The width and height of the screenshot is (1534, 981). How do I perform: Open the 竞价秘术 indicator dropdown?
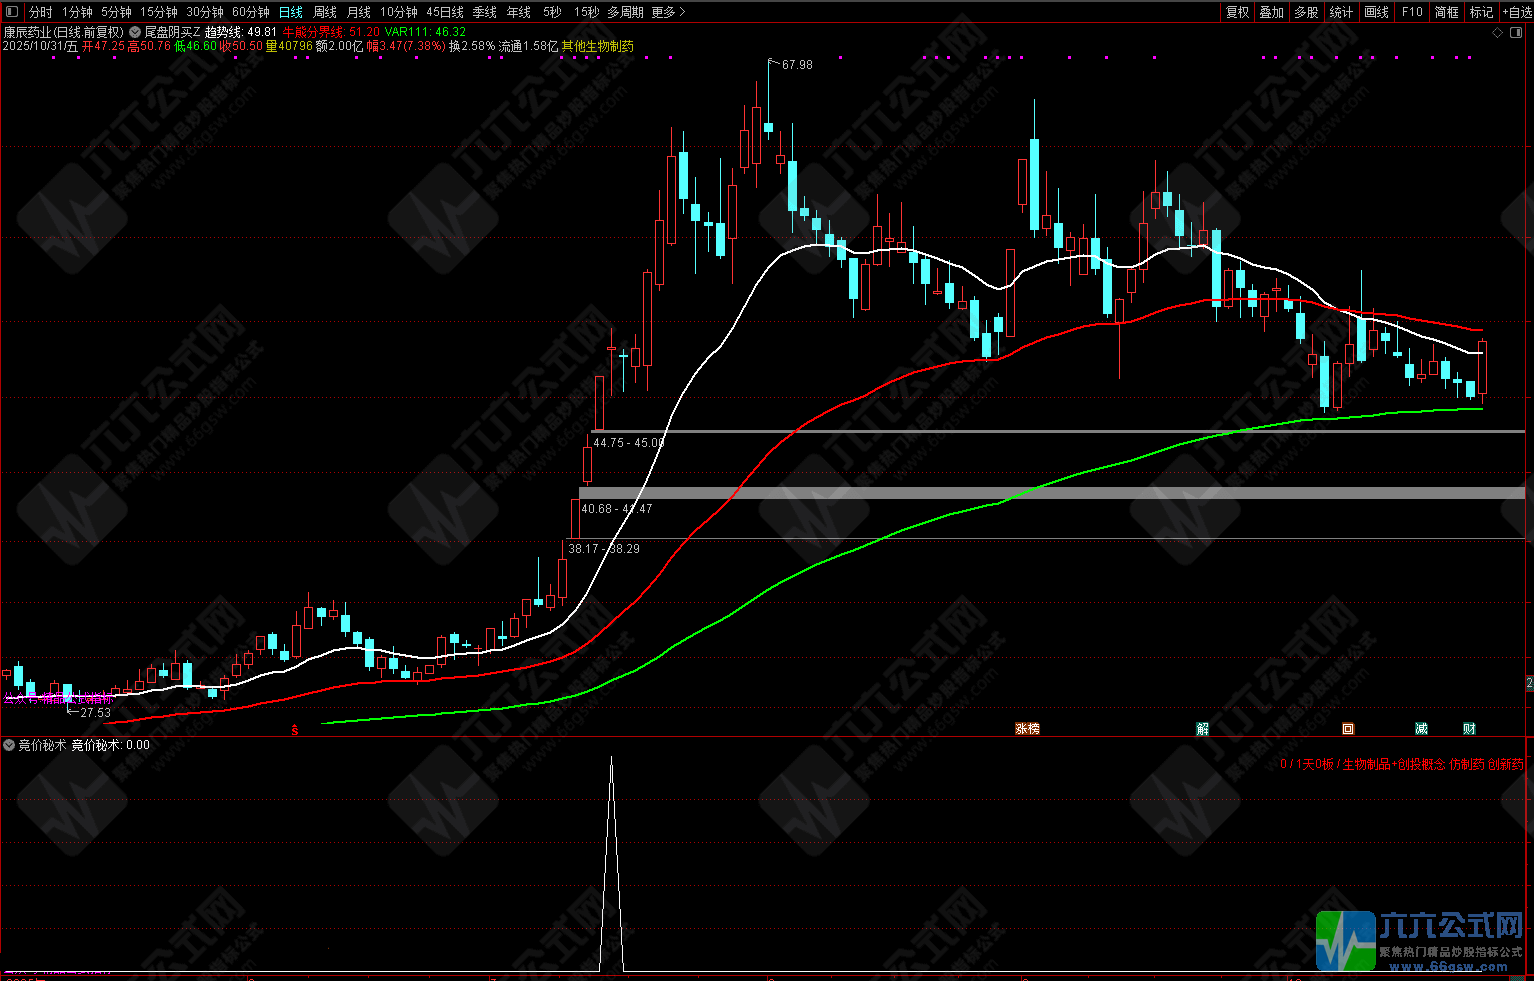pyautogui.click(x=9, y=745)
